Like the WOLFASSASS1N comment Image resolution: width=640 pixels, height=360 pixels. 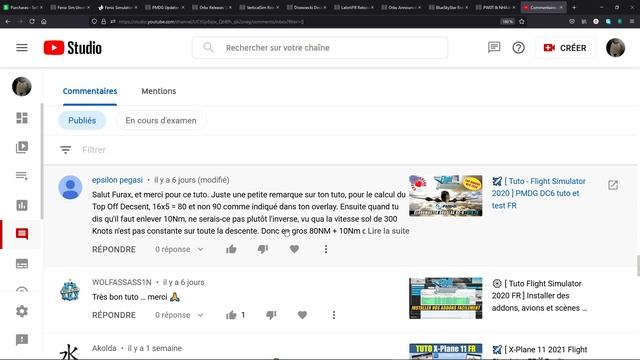click(231, 315)
